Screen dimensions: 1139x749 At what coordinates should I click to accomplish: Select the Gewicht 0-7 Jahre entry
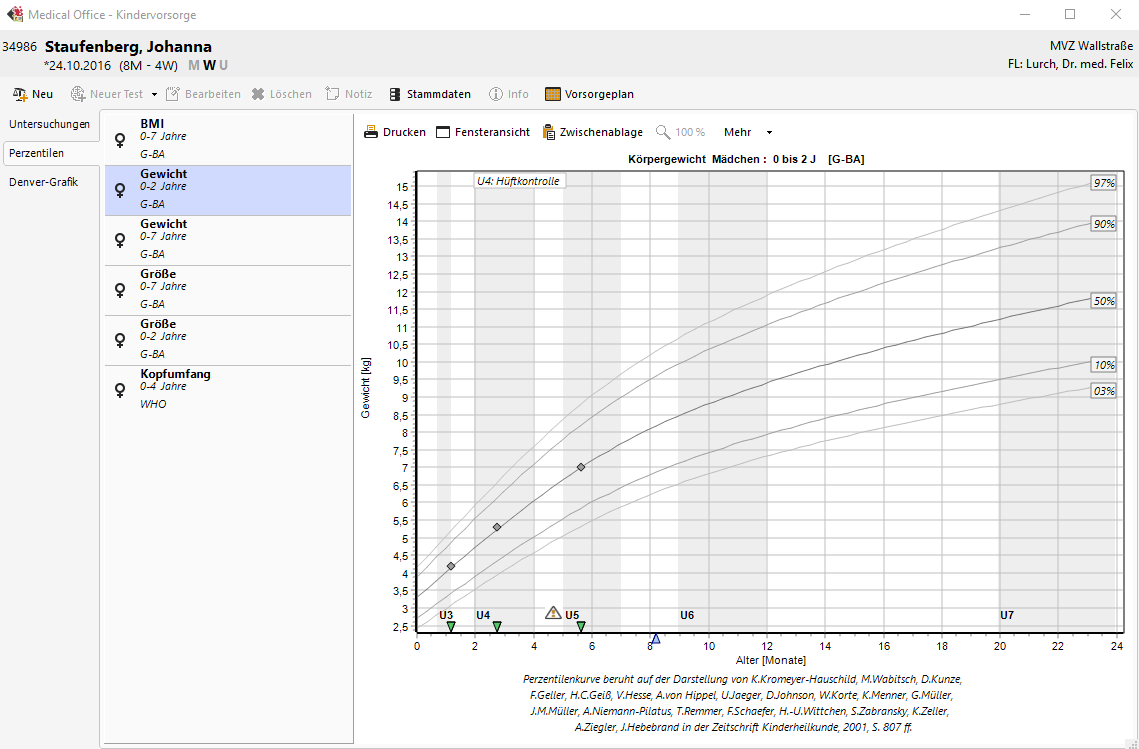pyautogui.click(x=228, y=240)
